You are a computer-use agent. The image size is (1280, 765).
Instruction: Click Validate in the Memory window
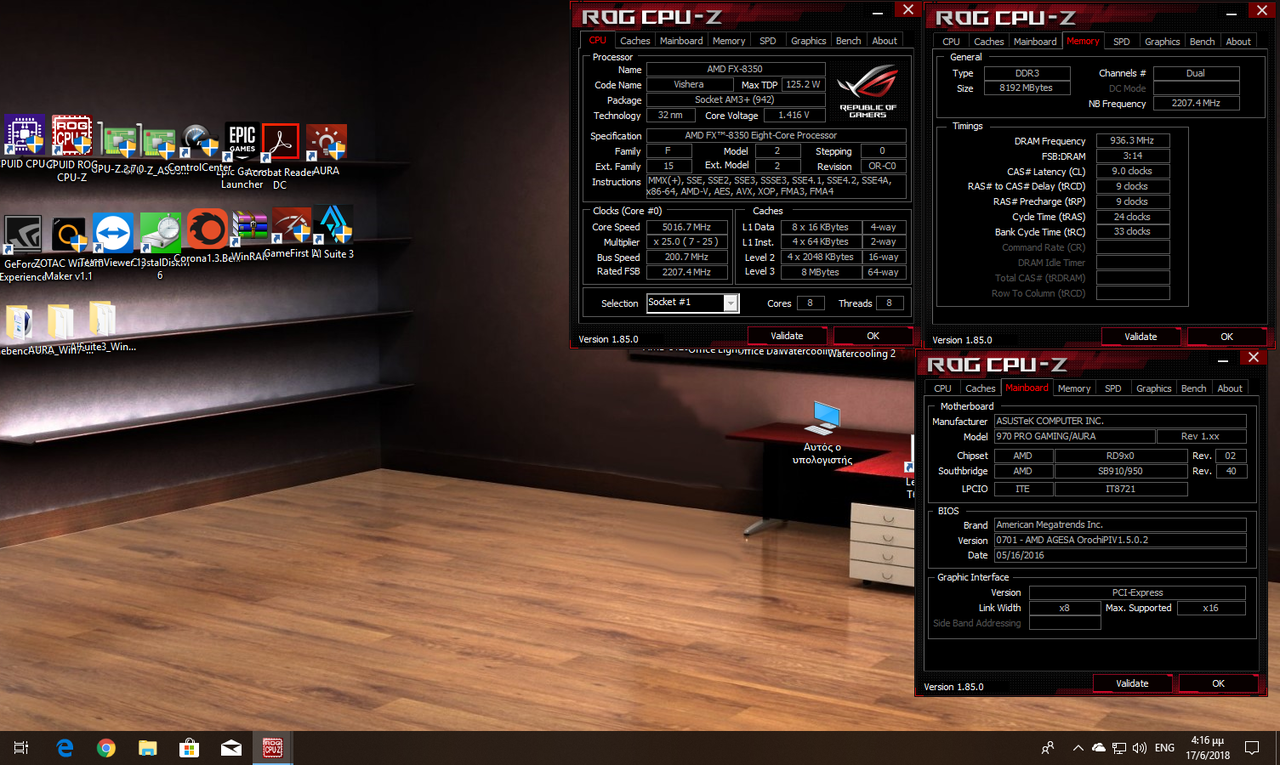click(x=1141, y=337)
